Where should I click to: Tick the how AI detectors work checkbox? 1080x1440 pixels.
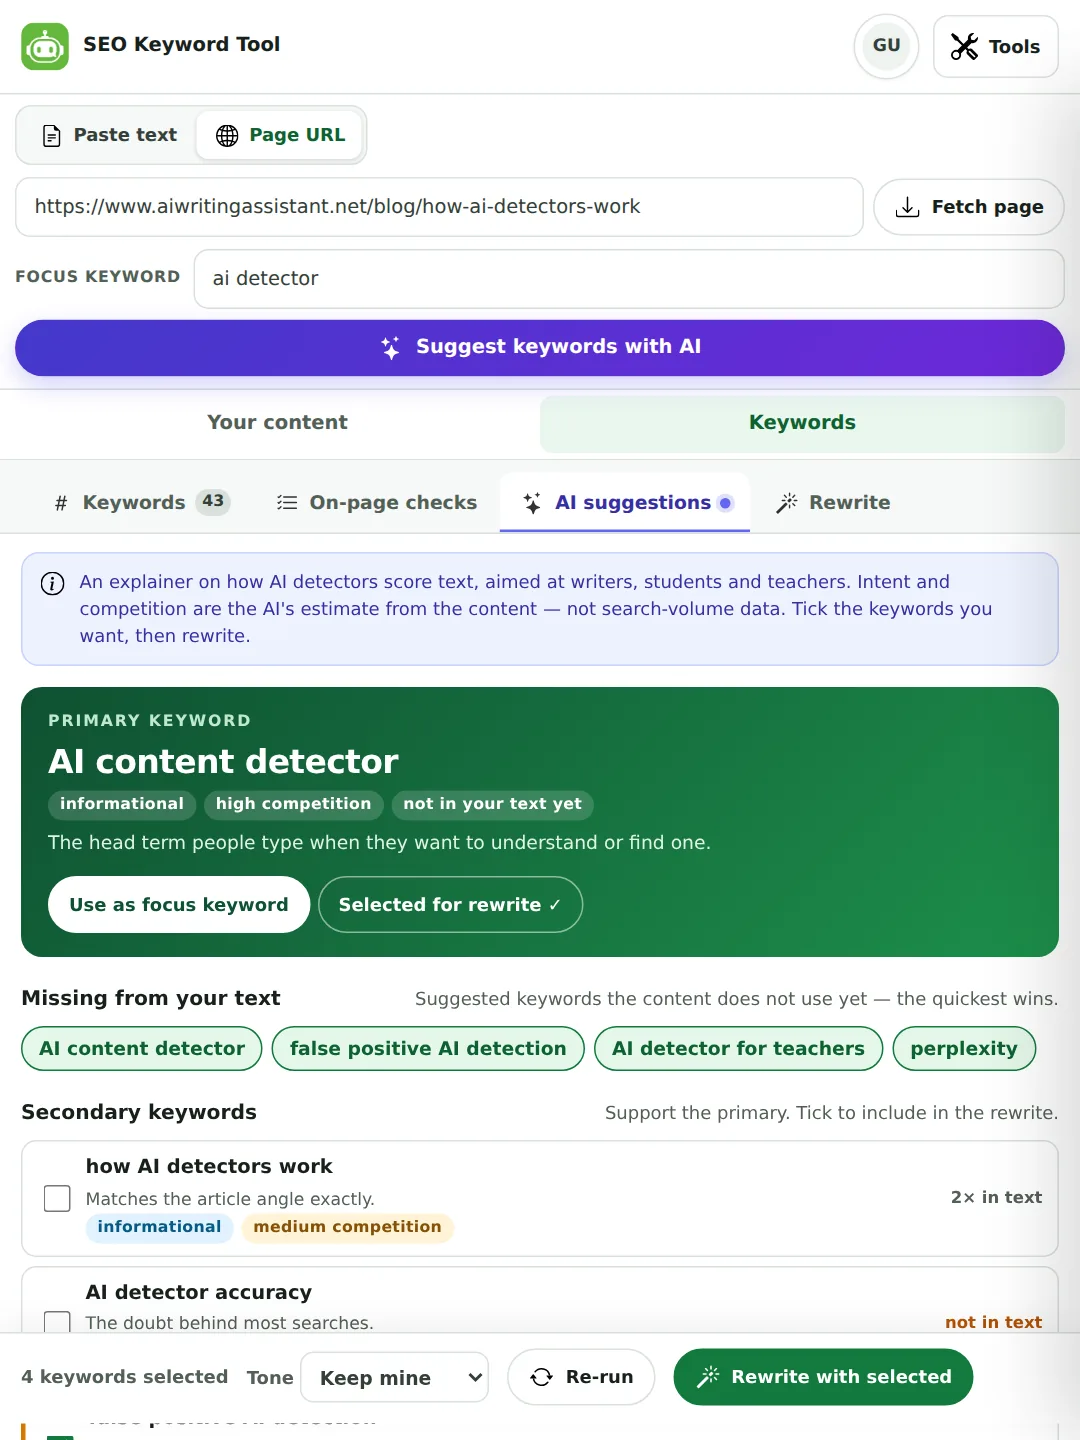click(57, 1198)
